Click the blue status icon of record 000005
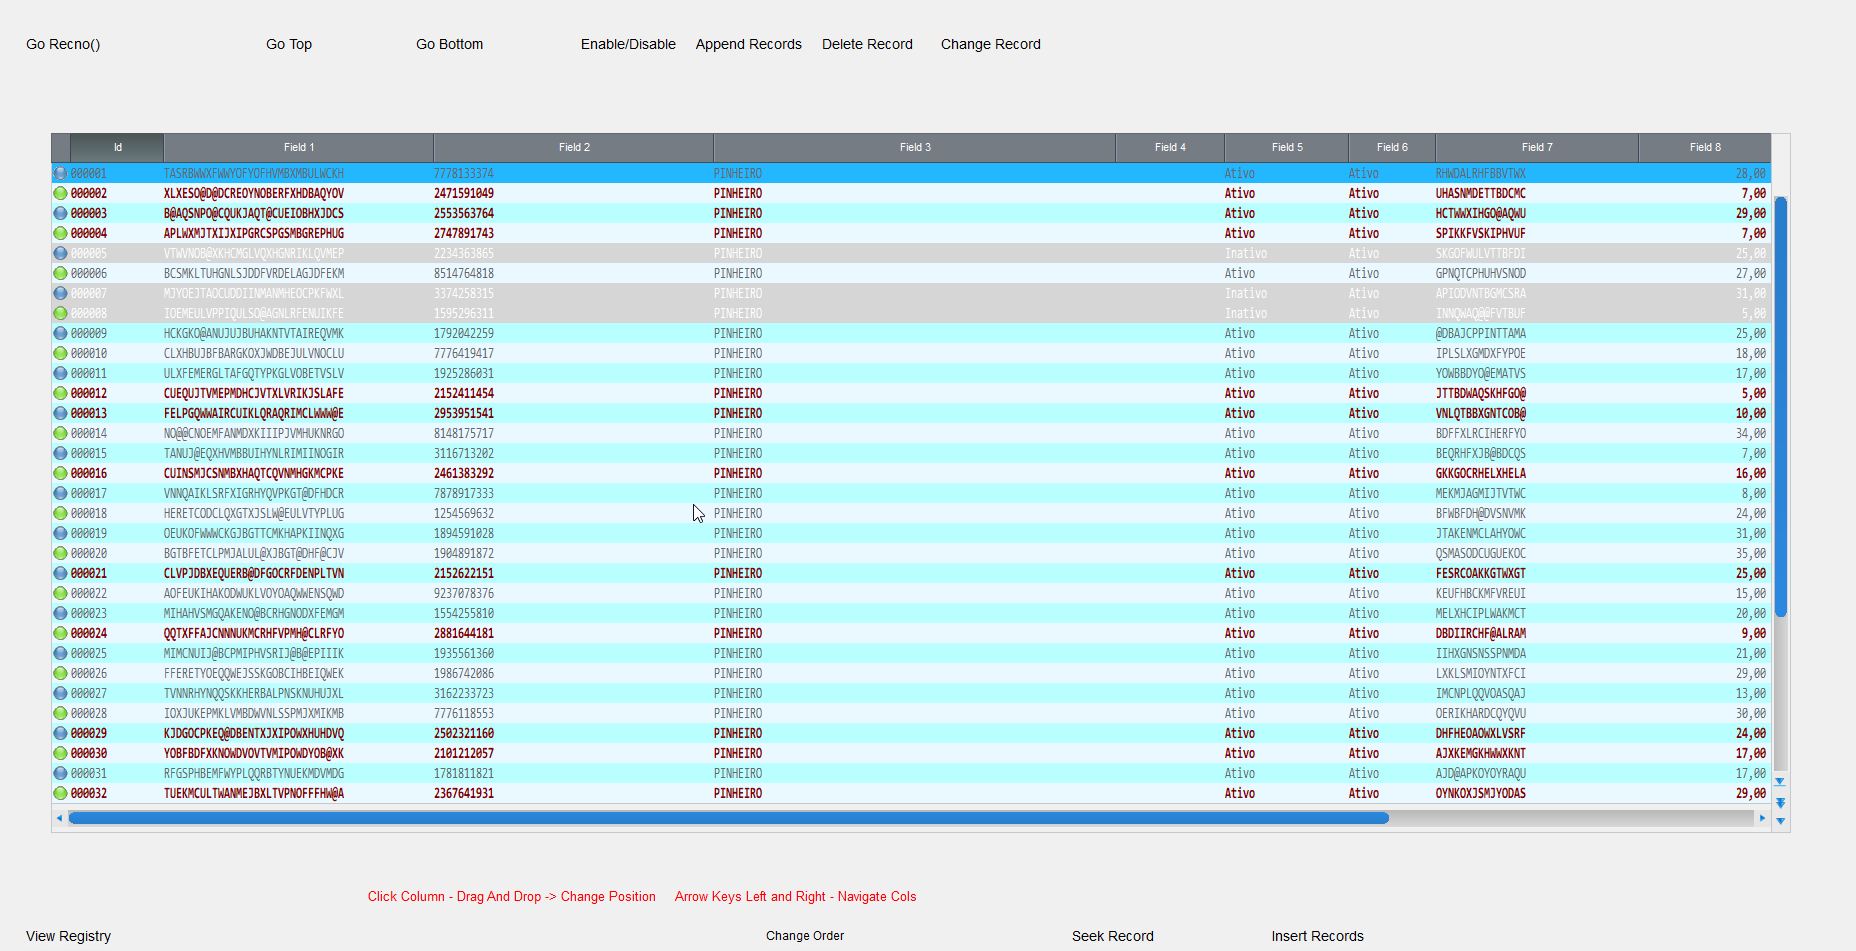 60,253
